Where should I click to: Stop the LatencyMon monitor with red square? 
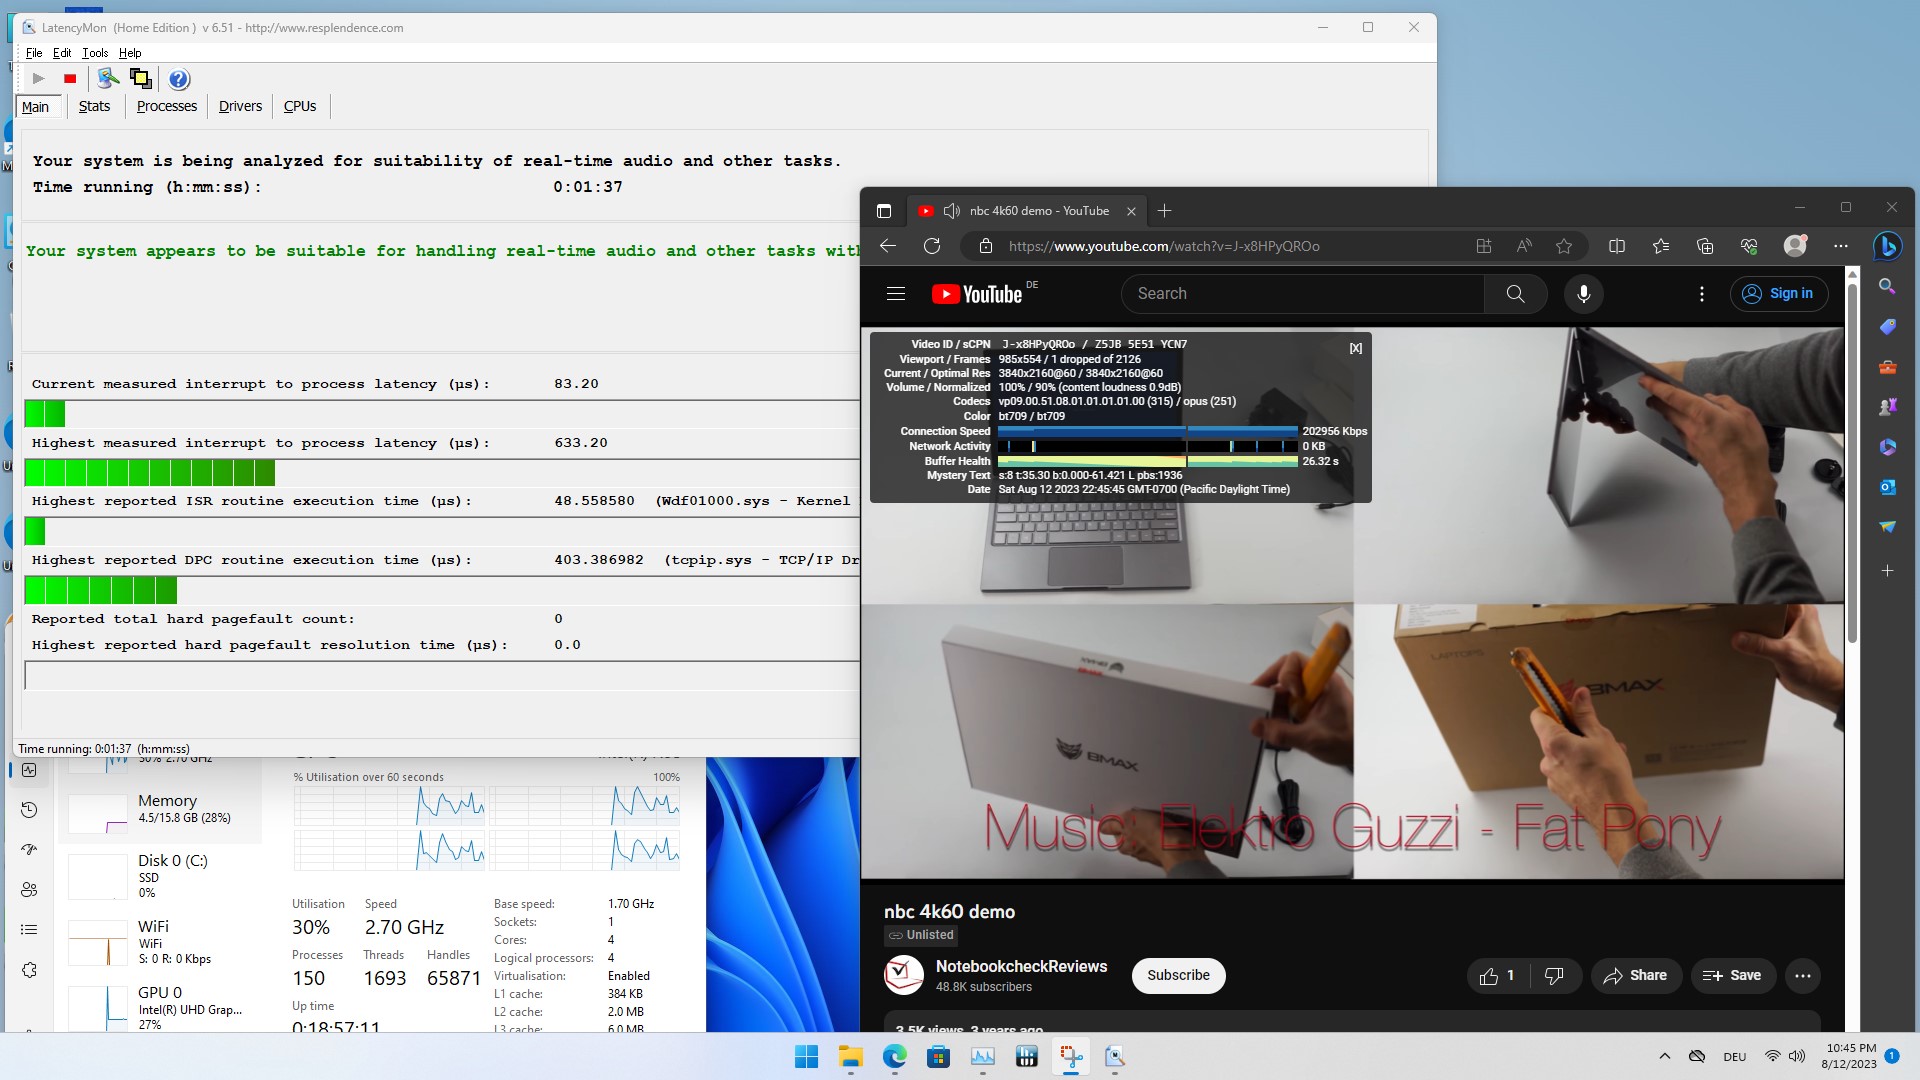click(70, 79)
